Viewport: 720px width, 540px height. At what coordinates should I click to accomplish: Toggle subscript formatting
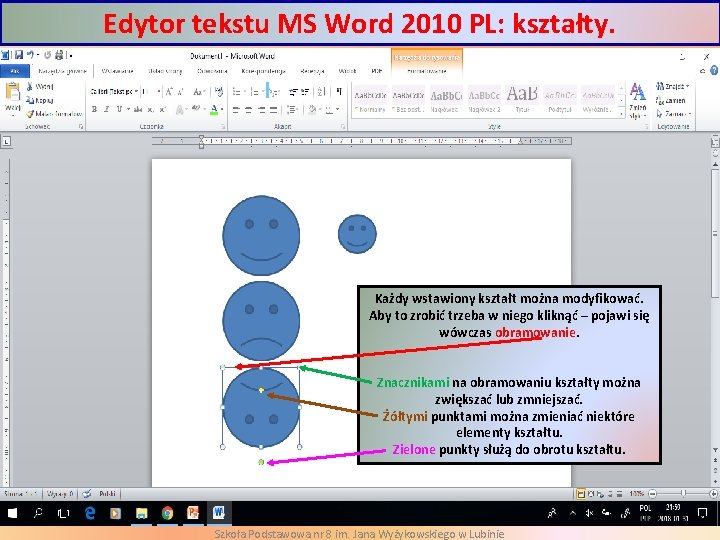150,109
